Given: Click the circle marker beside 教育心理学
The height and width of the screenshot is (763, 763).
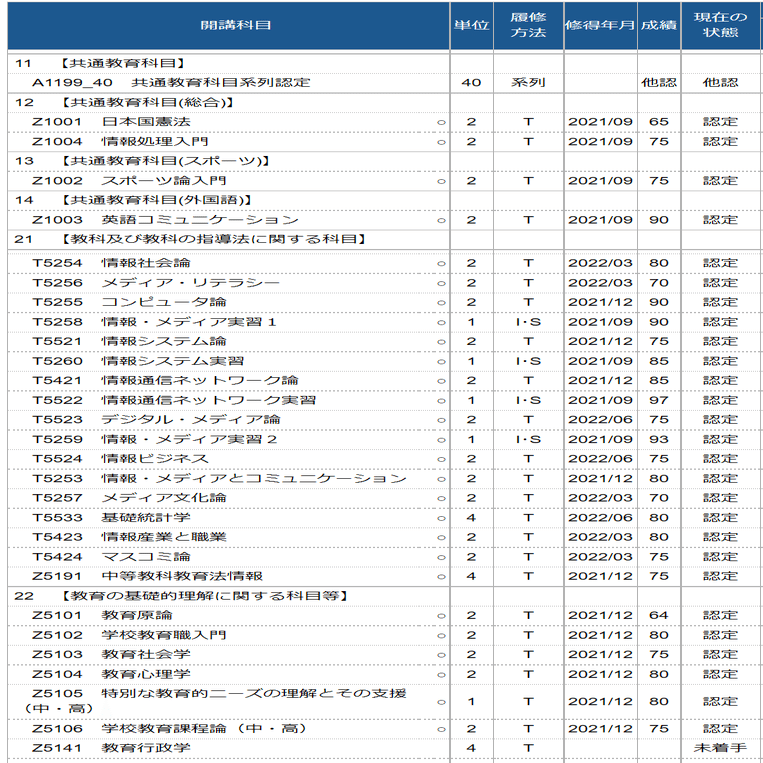Looking at the screenshot, I should (441, 675).
